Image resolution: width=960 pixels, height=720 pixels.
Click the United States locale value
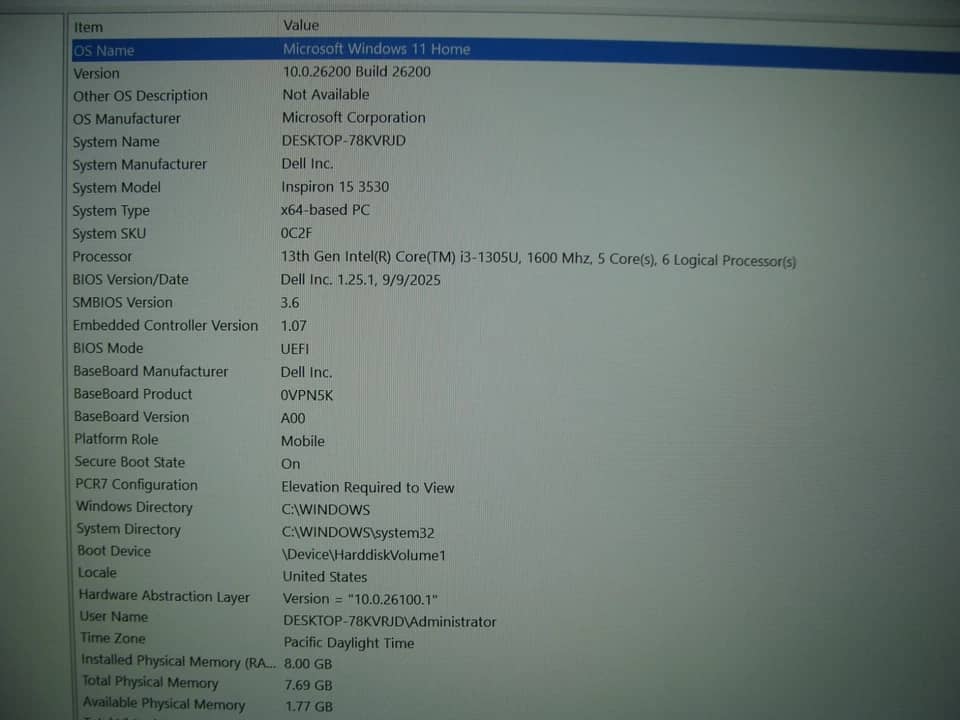click(324, 577)
